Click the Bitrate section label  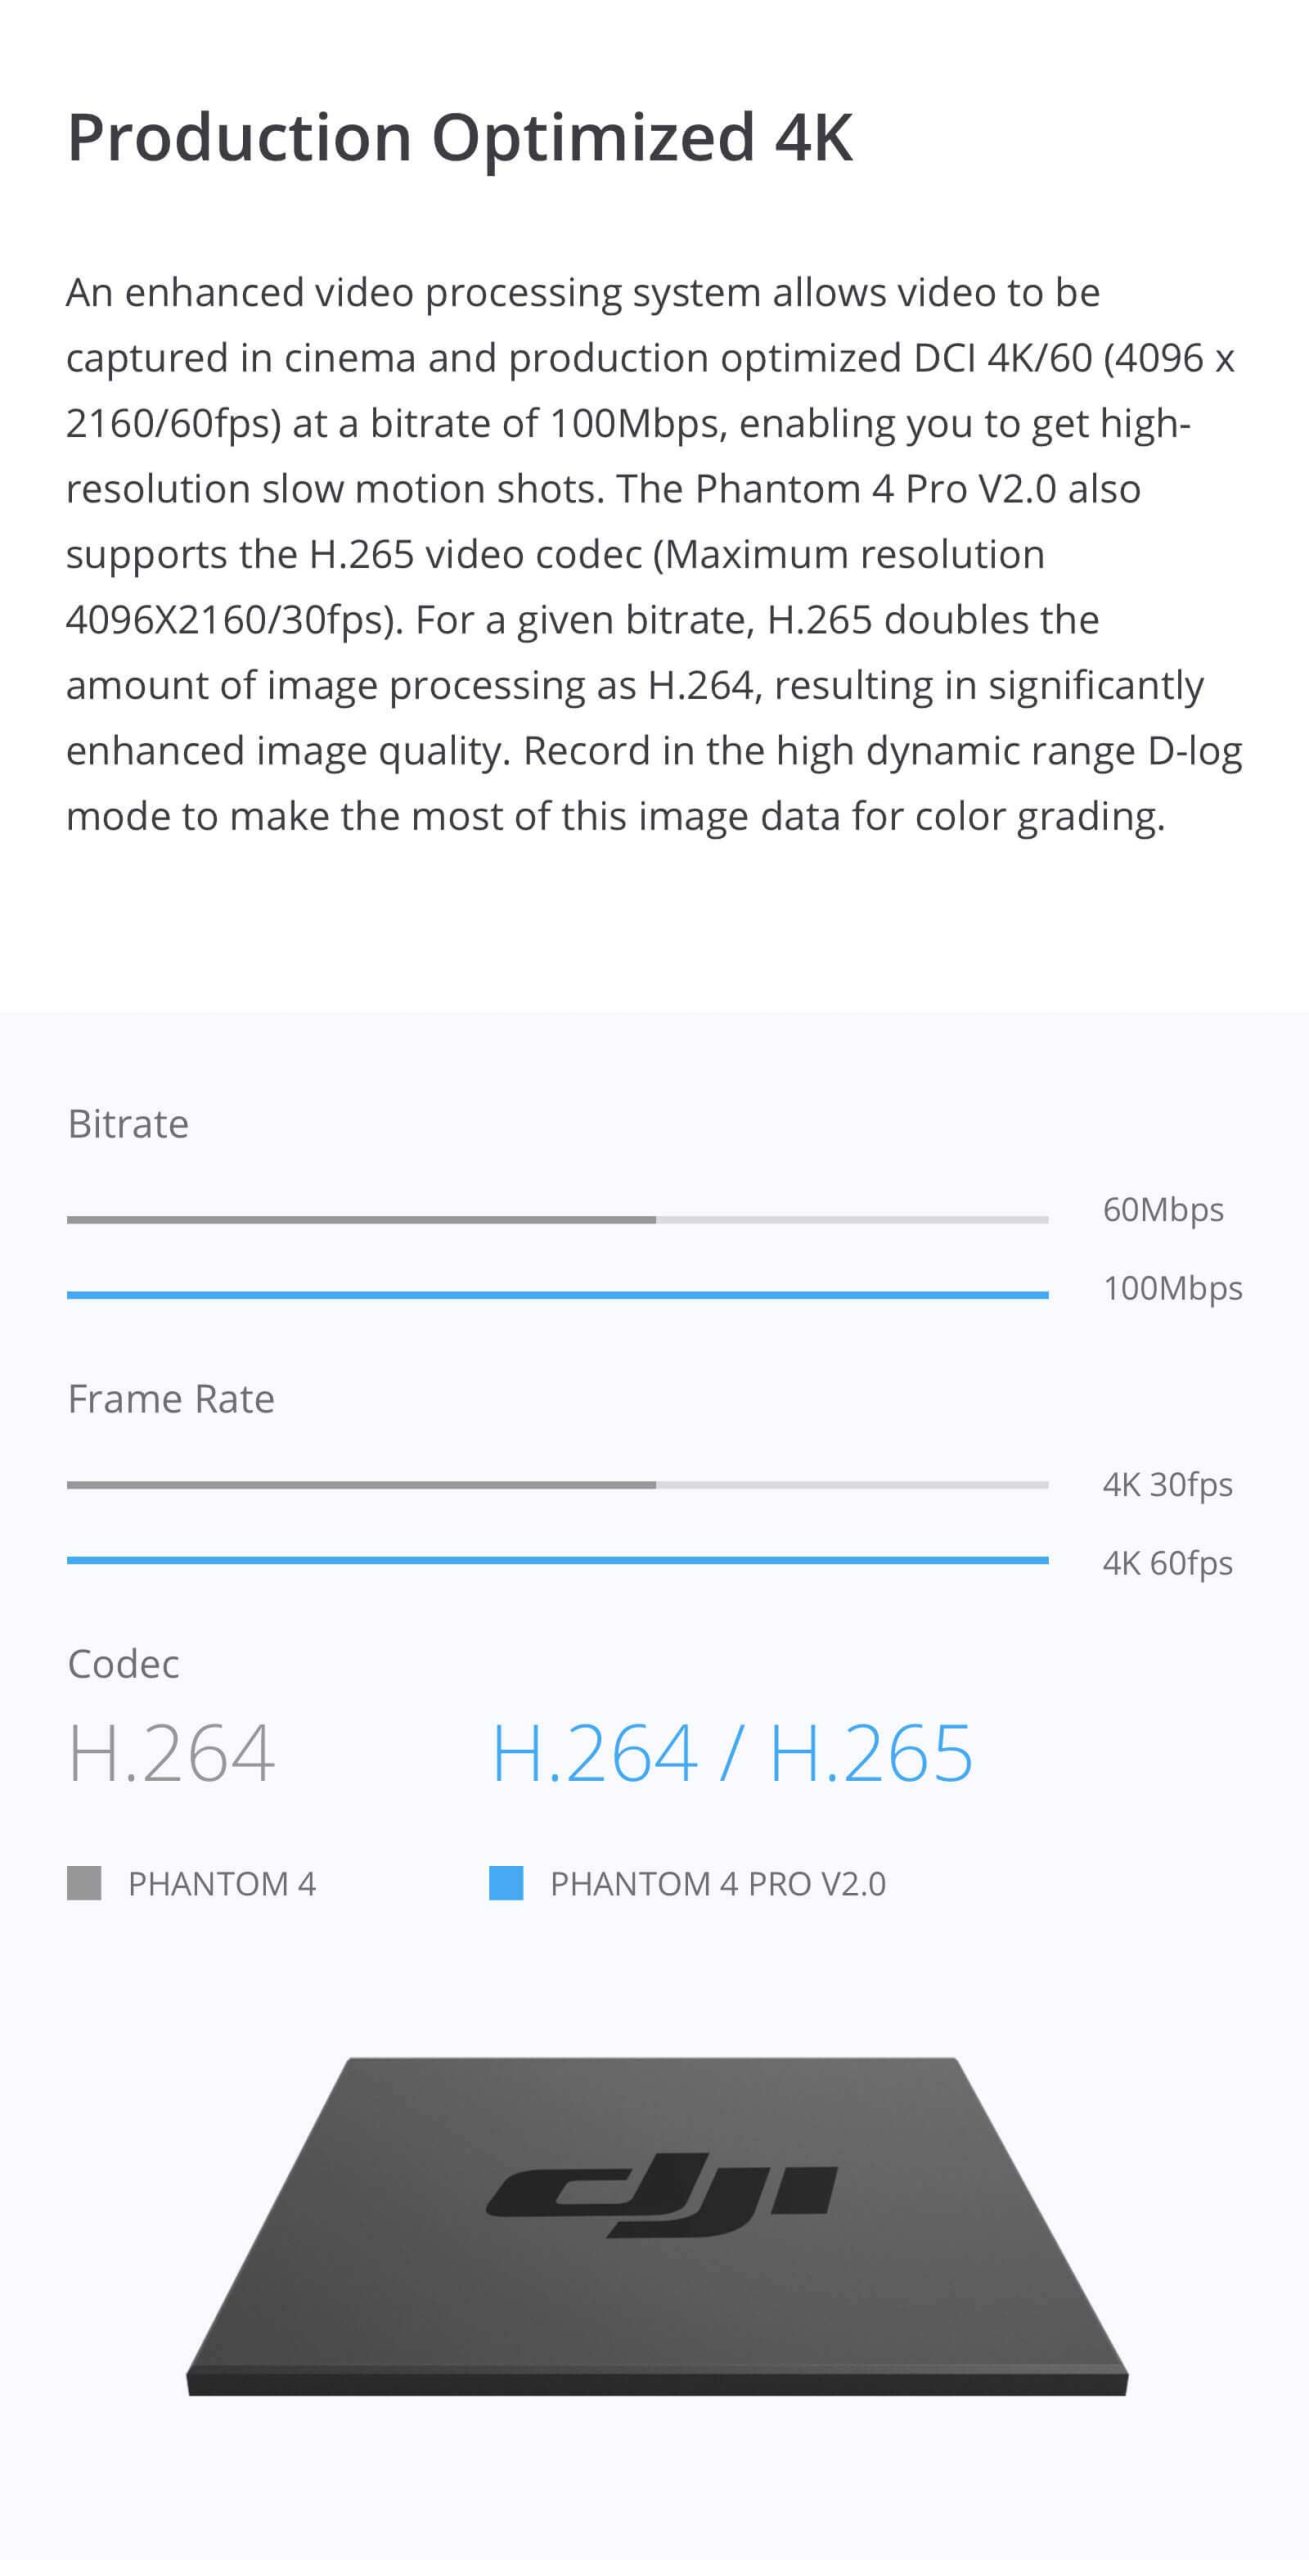click(128, 1124)
